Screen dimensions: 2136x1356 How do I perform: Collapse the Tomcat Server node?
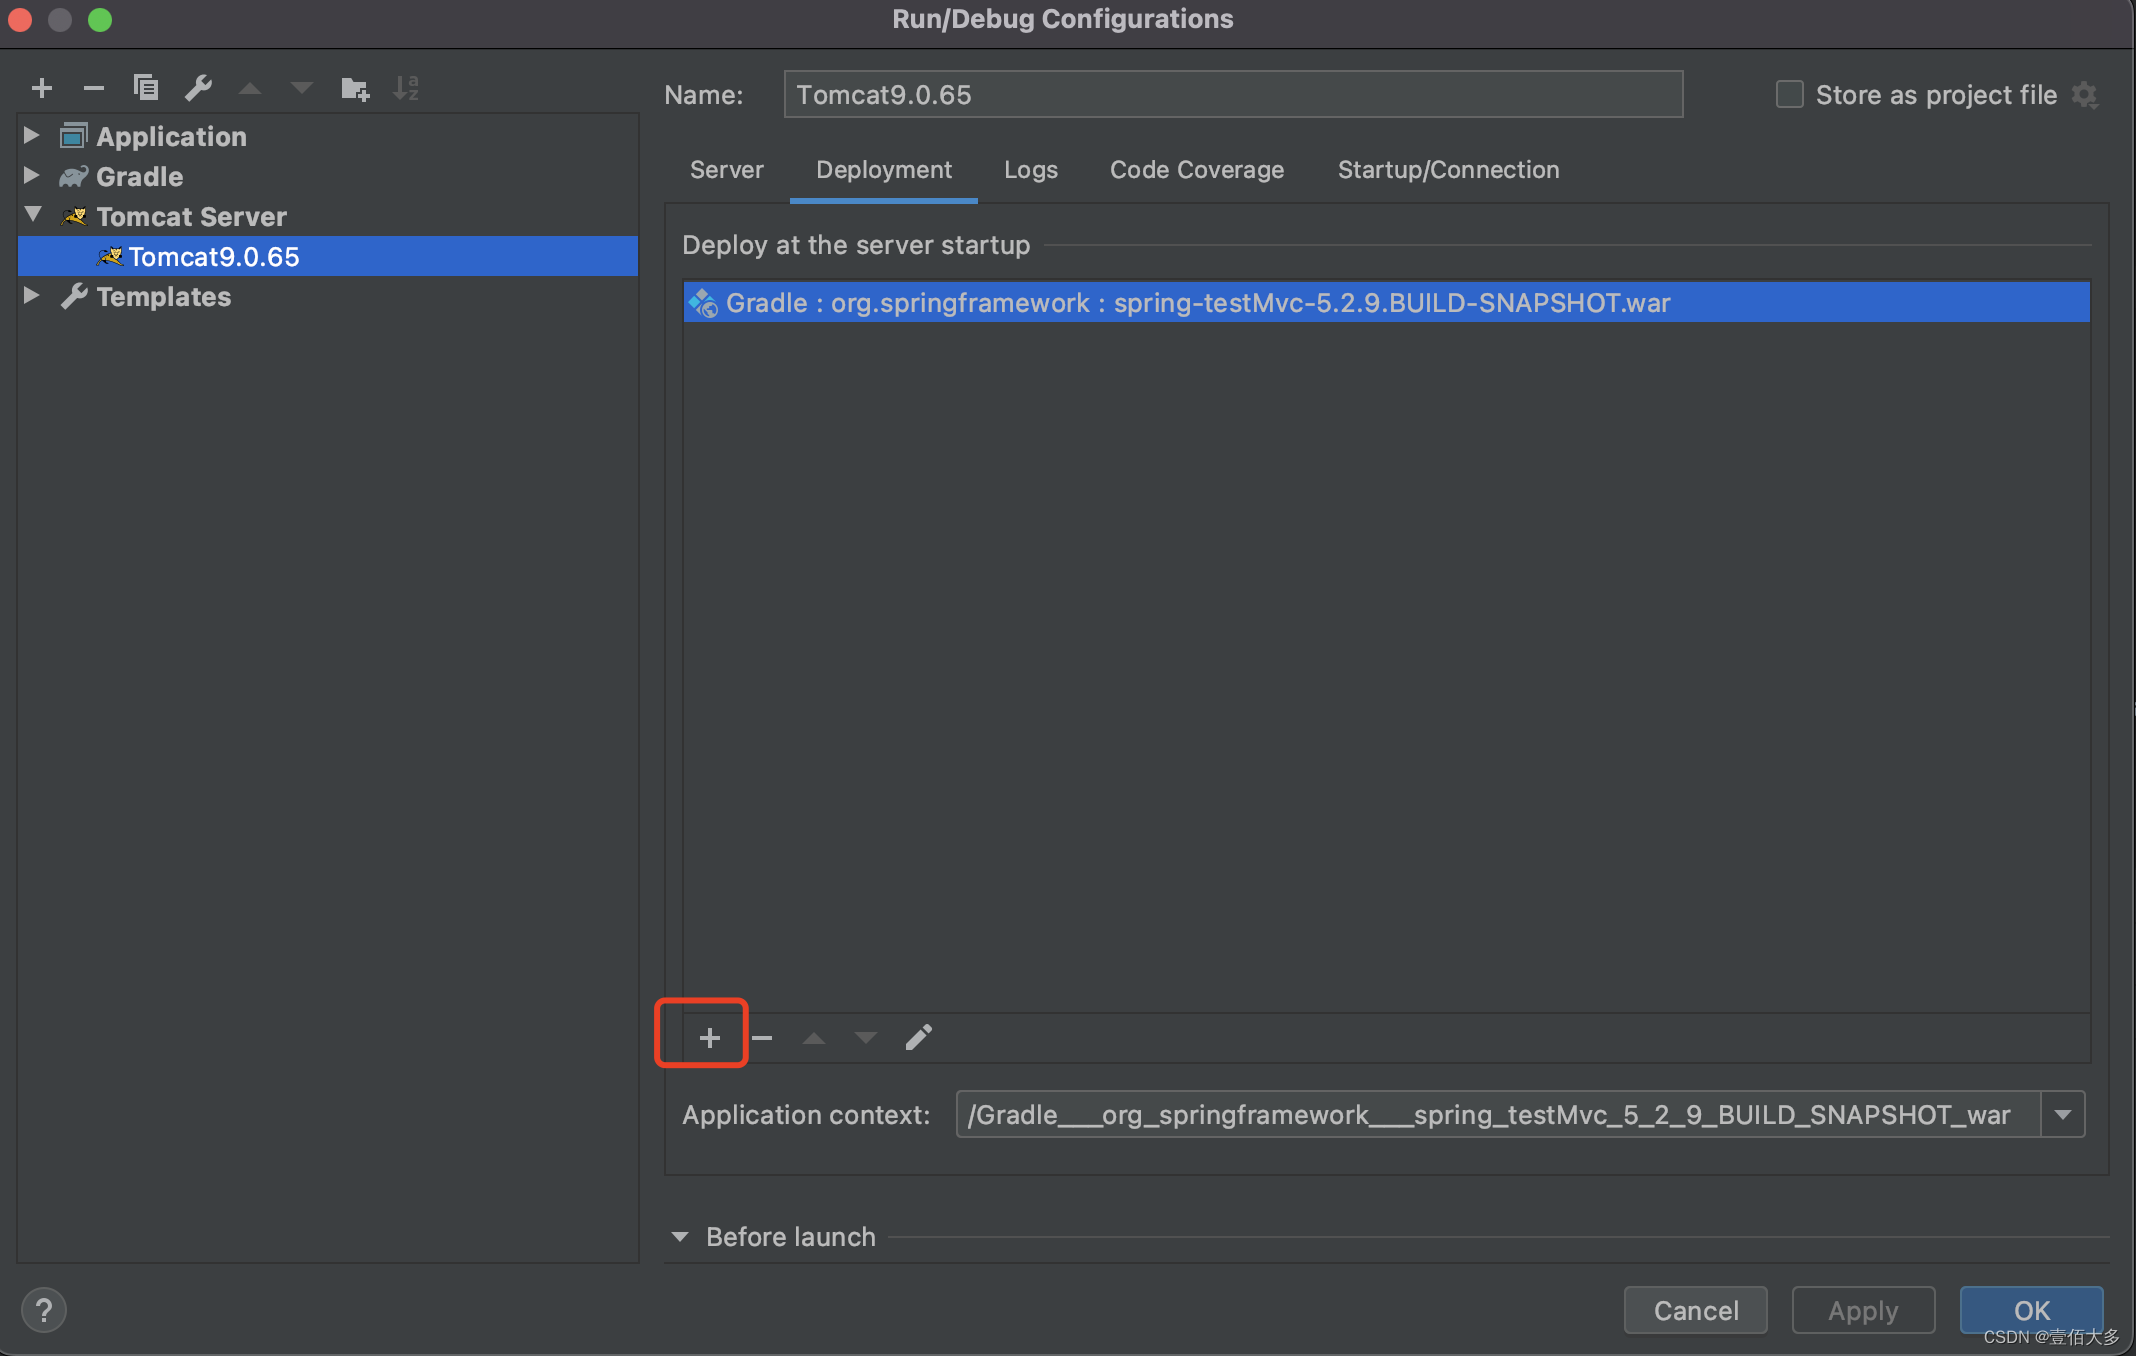tap(33, 215)
